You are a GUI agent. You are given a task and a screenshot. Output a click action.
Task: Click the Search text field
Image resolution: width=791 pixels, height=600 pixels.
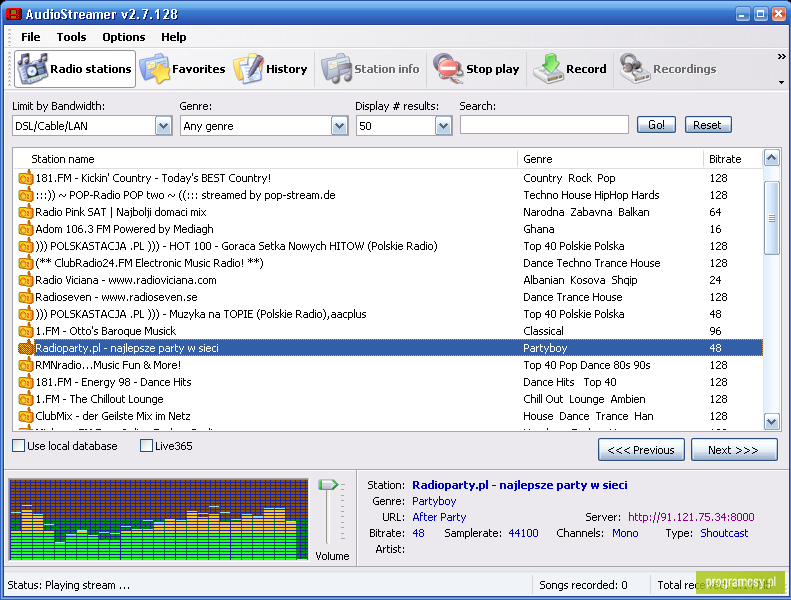(x=544, y=125)
